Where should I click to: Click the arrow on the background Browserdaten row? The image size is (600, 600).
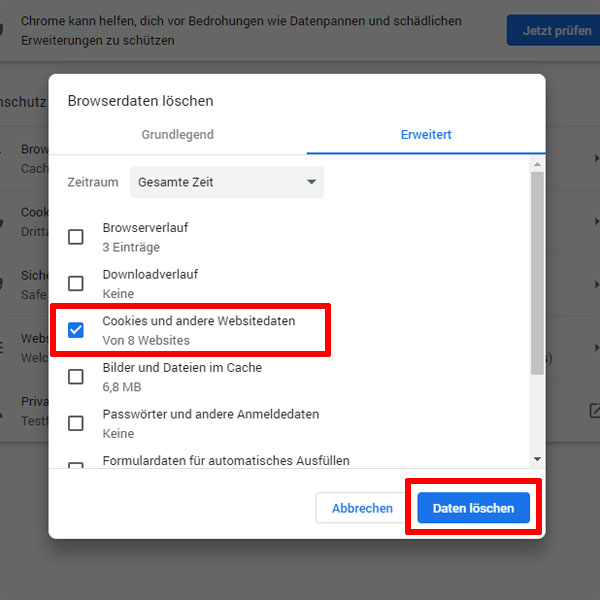tap(597, 159)
